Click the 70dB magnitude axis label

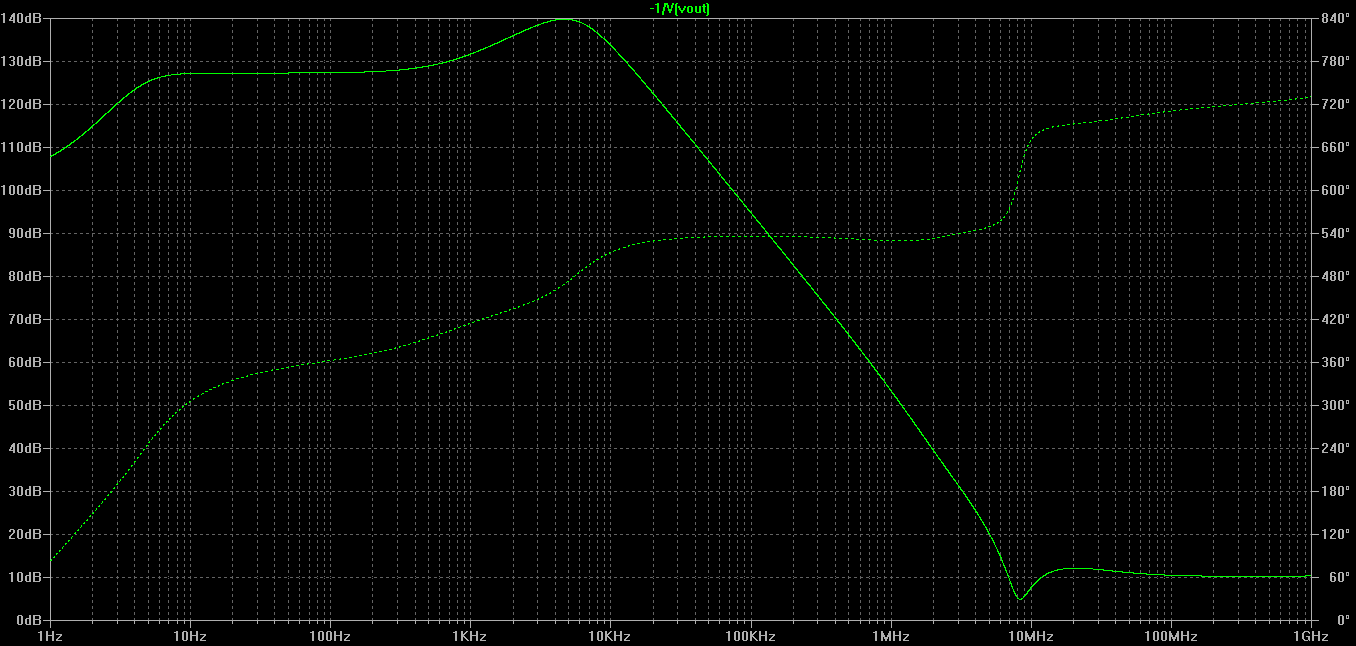[26, 319]
